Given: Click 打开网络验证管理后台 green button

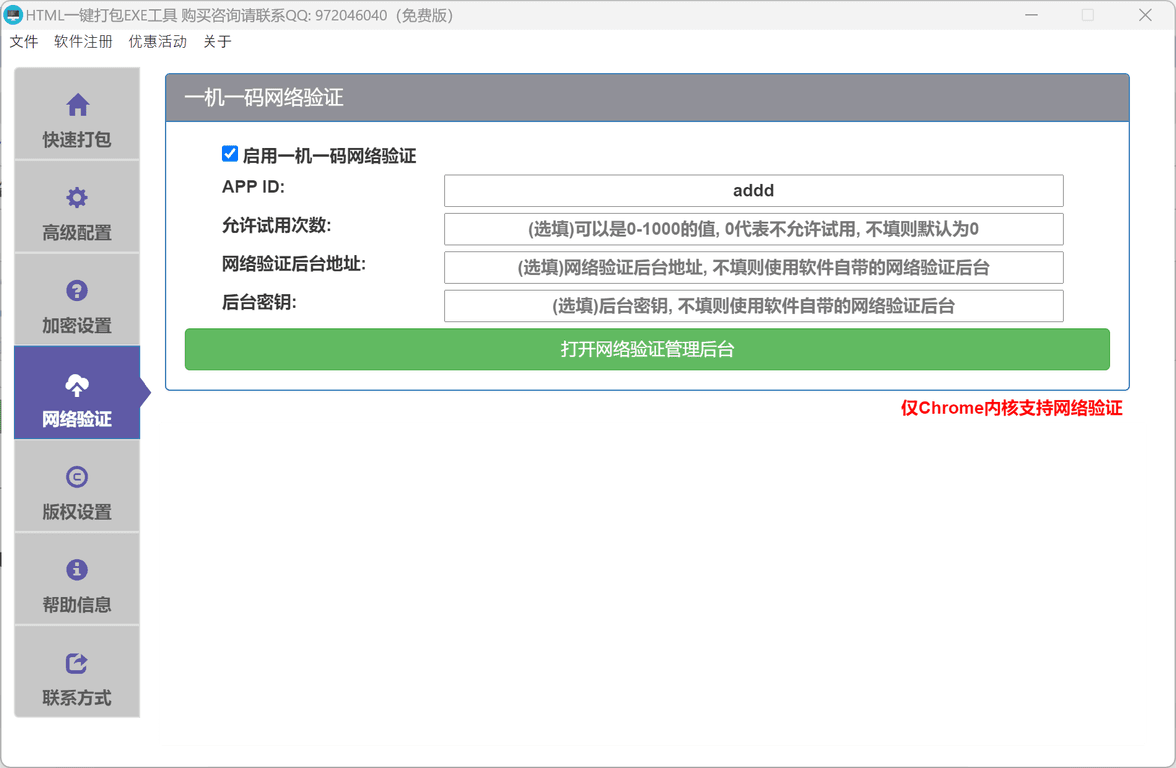Looking at the screenshot, I should (x=647, y=349).
